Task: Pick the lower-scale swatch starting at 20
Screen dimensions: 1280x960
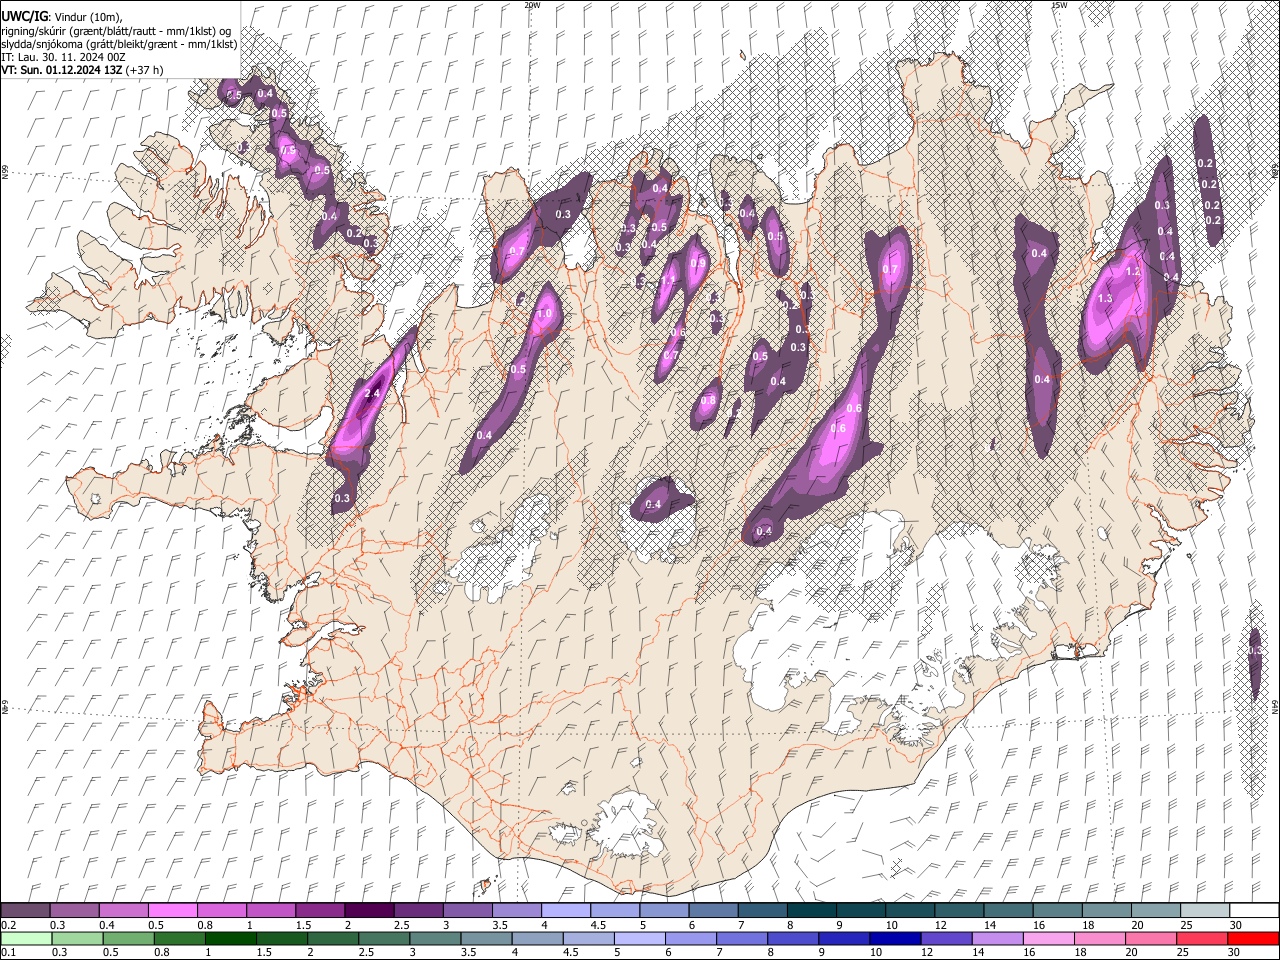Action: click(x=1150, y=938)
